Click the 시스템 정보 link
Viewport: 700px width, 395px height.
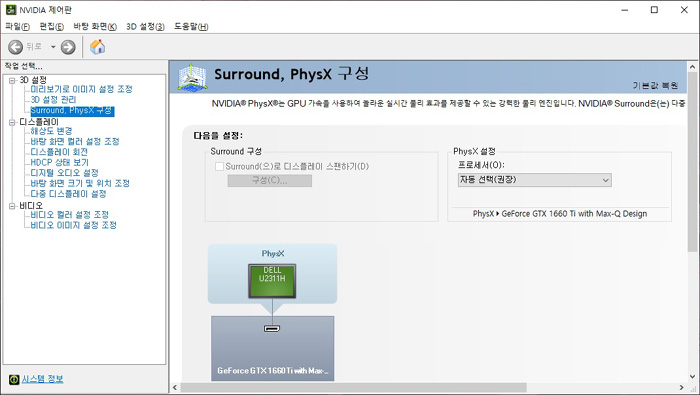42,379
